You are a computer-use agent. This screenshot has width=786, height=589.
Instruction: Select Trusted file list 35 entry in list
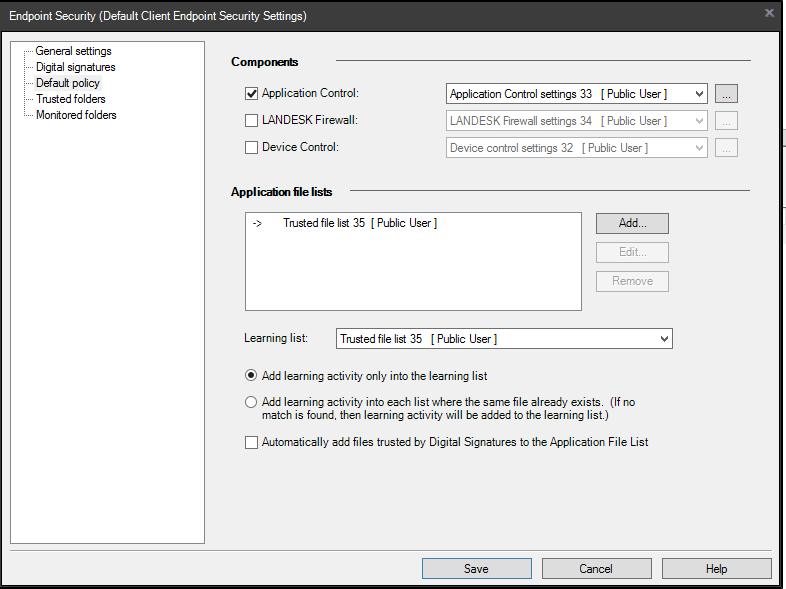pos(359,223)
